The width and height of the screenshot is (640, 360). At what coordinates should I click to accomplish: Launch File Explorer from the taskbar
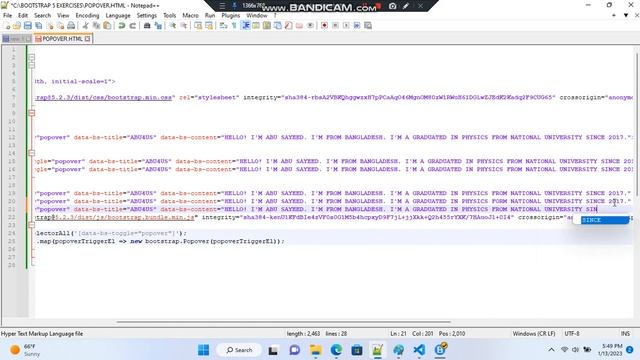tap(316, 350)
